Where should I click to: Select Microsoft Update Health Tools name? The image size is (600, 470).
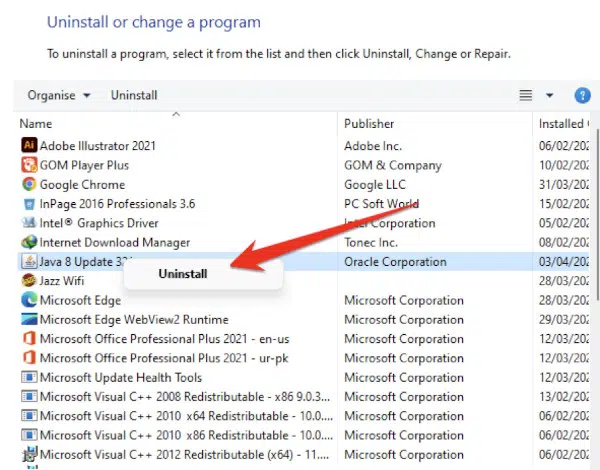[x=121, y=377]
